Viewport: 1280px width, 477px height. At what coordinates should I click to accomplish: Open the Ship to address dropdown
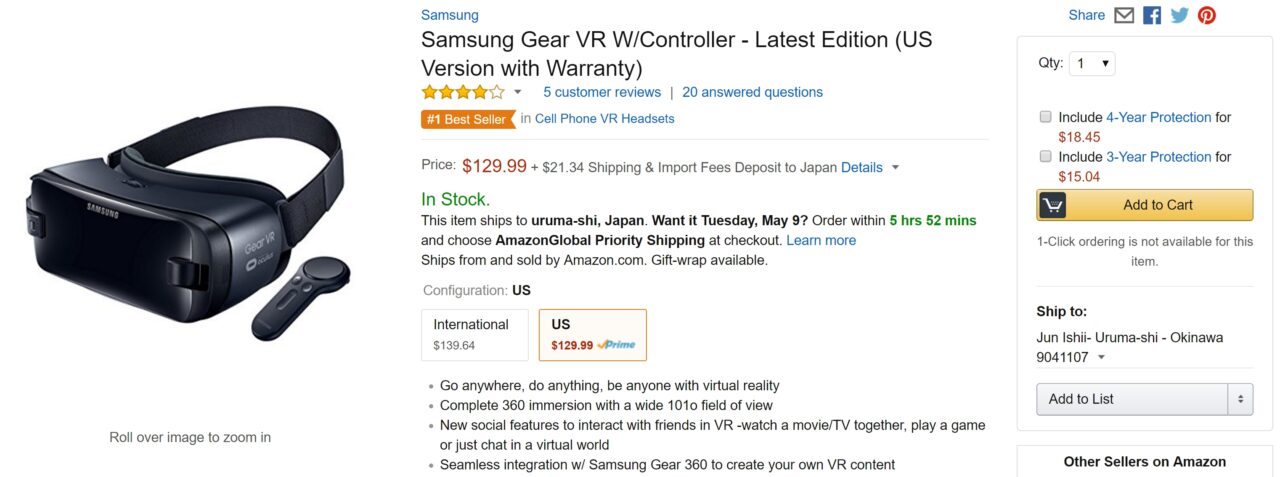tap(1101, 357)
